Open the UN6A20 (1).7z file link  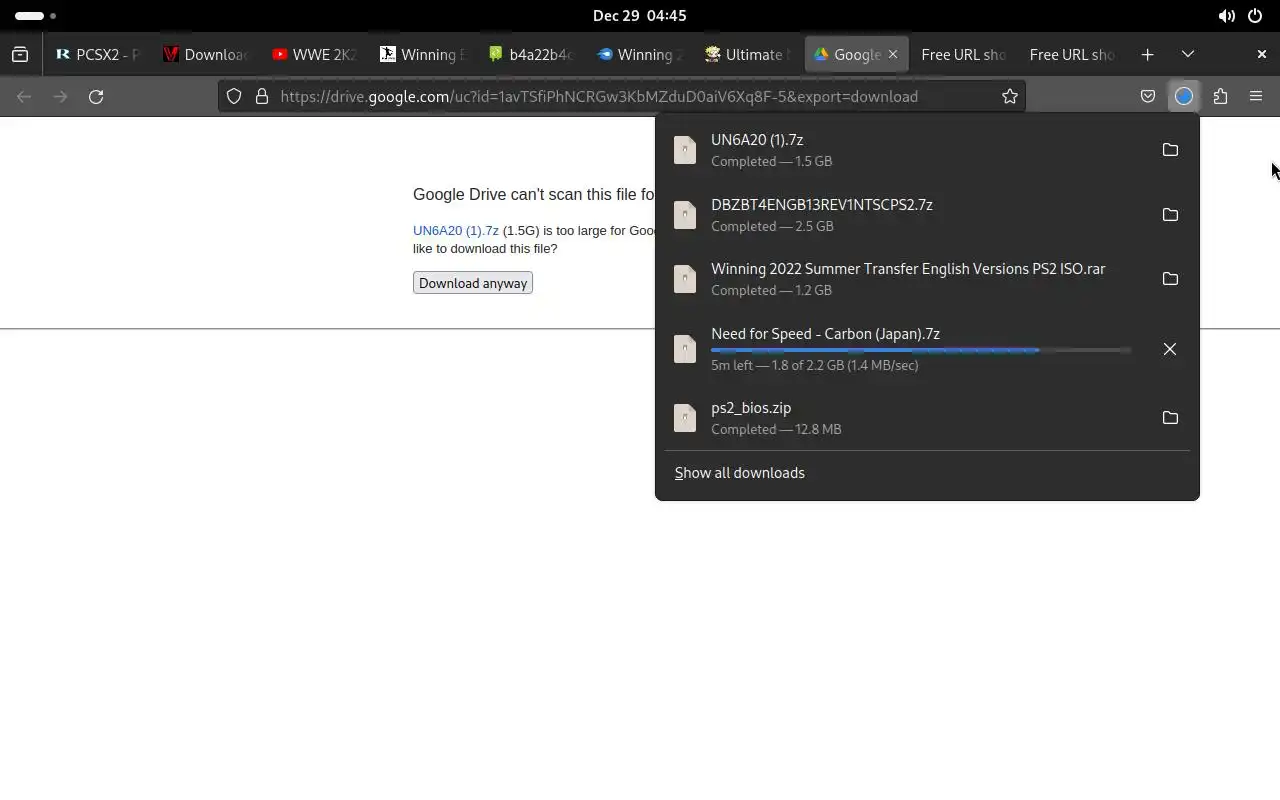tap(456, 230)
